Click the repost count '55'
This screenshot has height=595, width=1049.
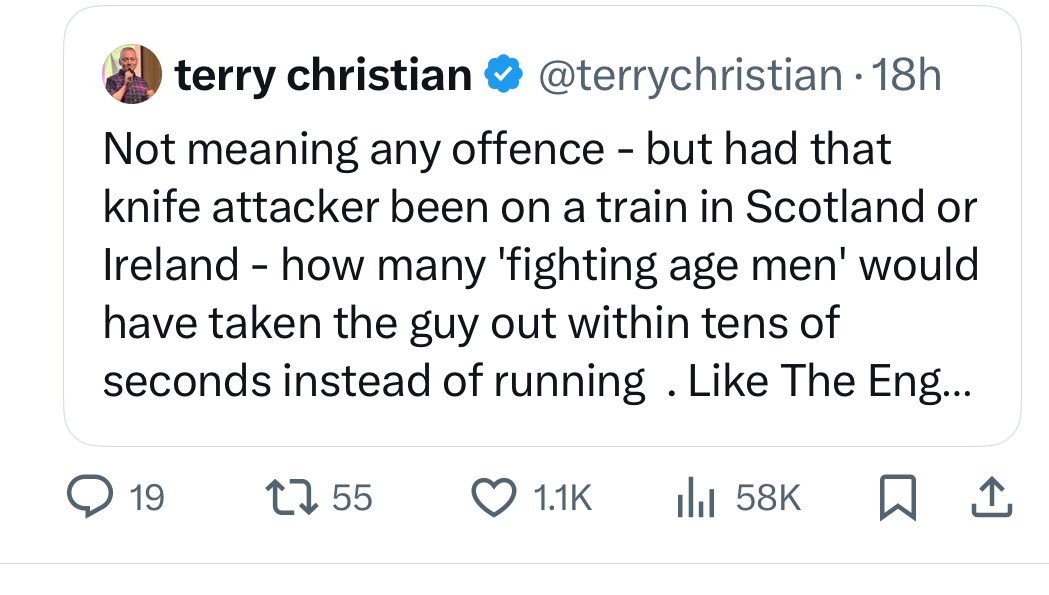[x=351, y=498]
